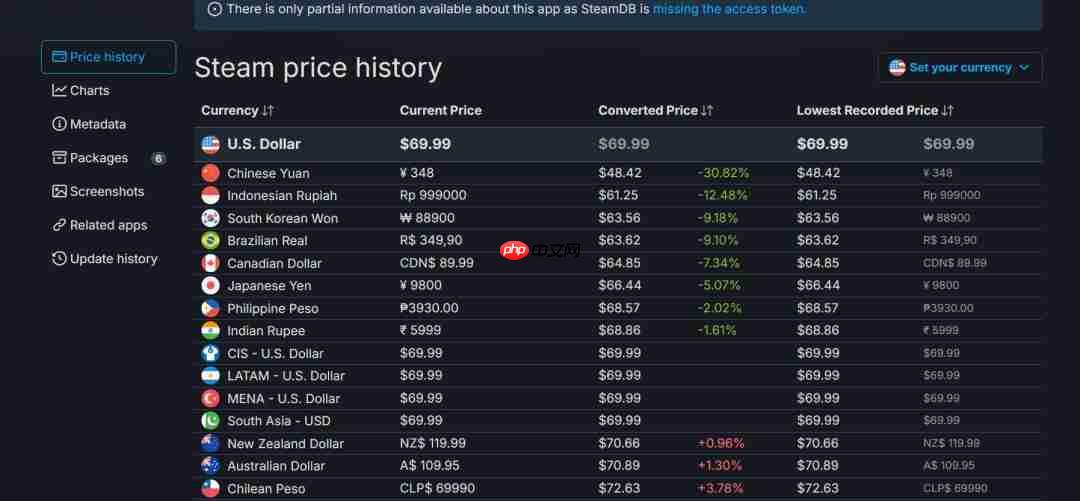
Task: Click the Canadian Dollar flag icon
Action: (210, 263)
